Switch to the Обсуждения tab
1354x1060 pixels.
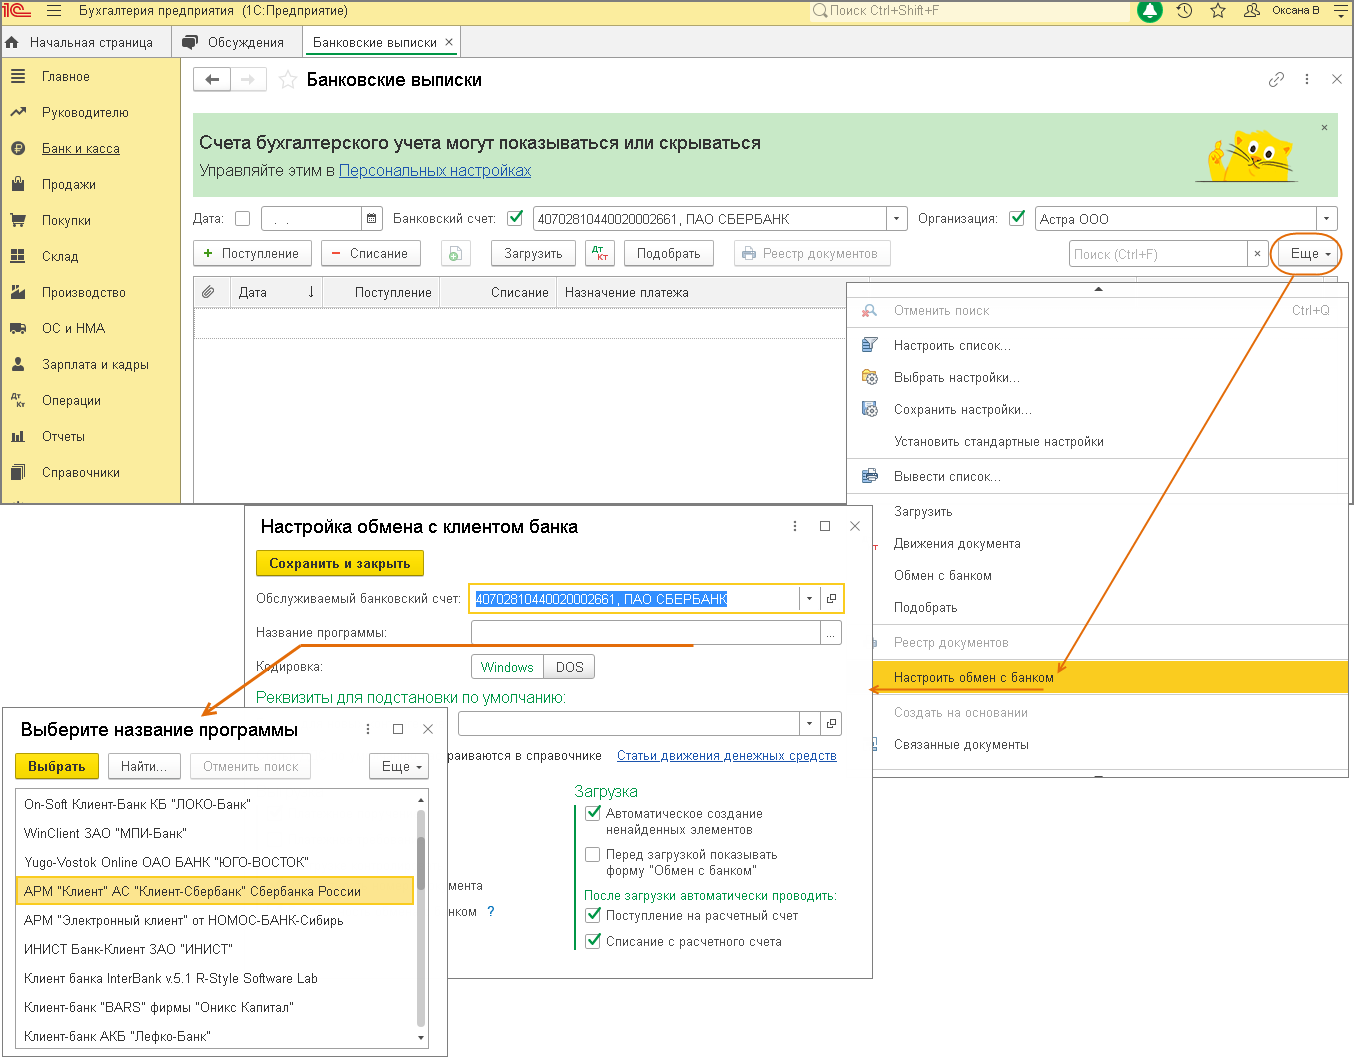237,42
